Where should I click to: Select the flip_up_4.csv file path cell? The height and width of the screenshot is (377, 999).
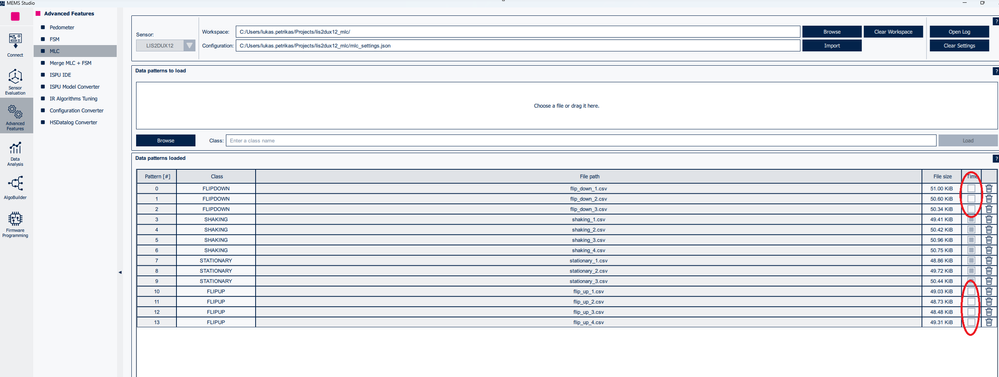pos(589,322)
